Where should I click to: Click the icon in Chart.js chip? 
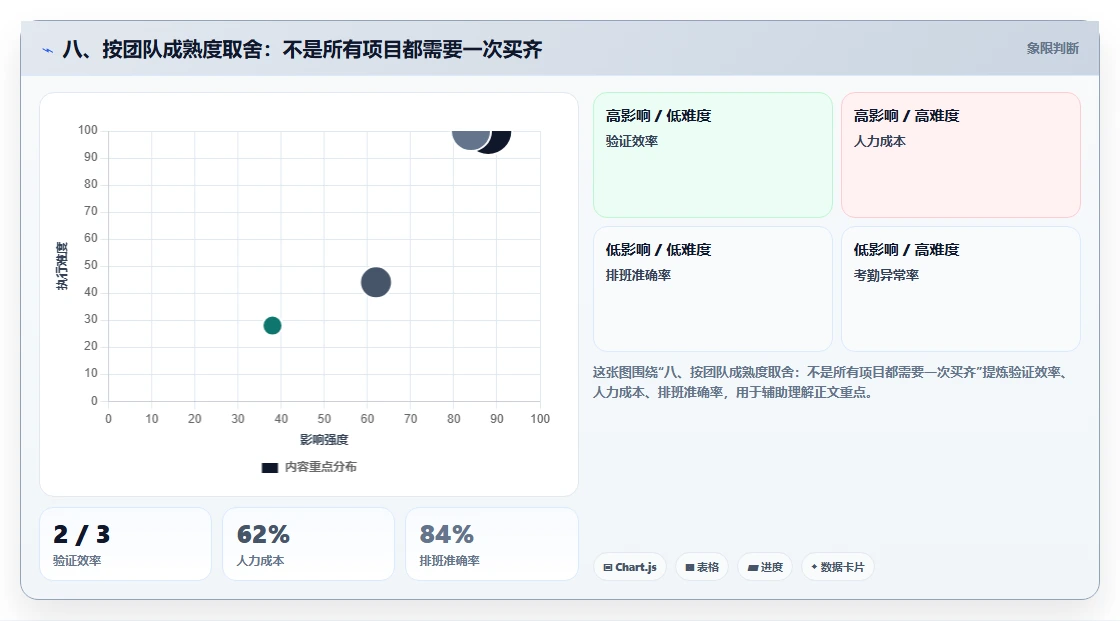coord(608,567)
